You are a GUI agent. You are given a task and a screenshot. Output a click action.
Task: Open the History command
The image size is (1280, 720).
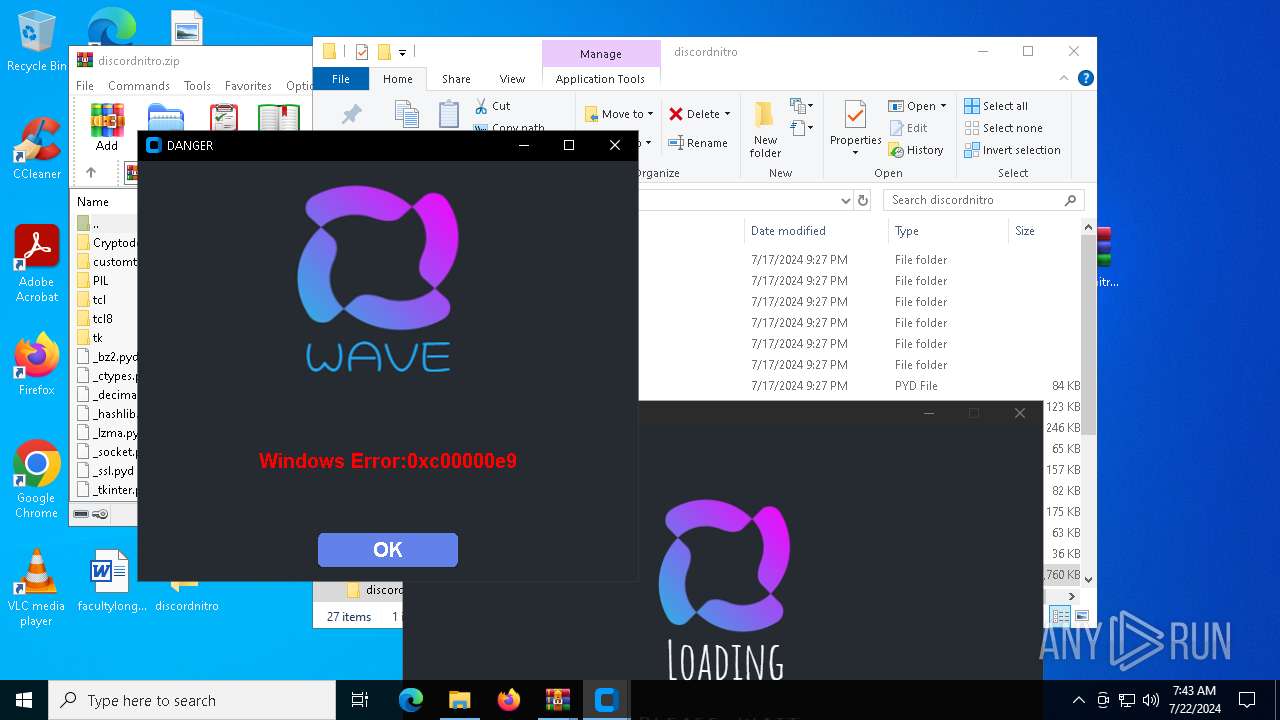click(x=916, y=150)
